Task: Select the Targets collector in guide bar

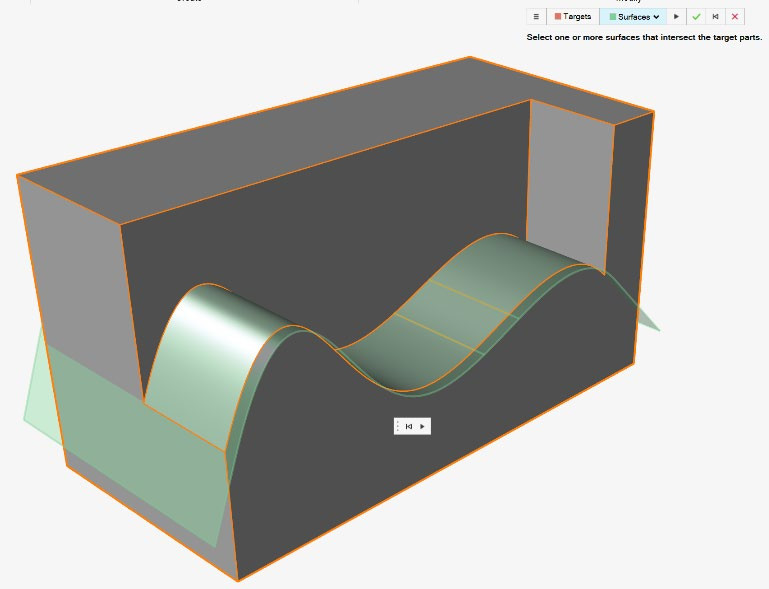Action: point(577,17)
